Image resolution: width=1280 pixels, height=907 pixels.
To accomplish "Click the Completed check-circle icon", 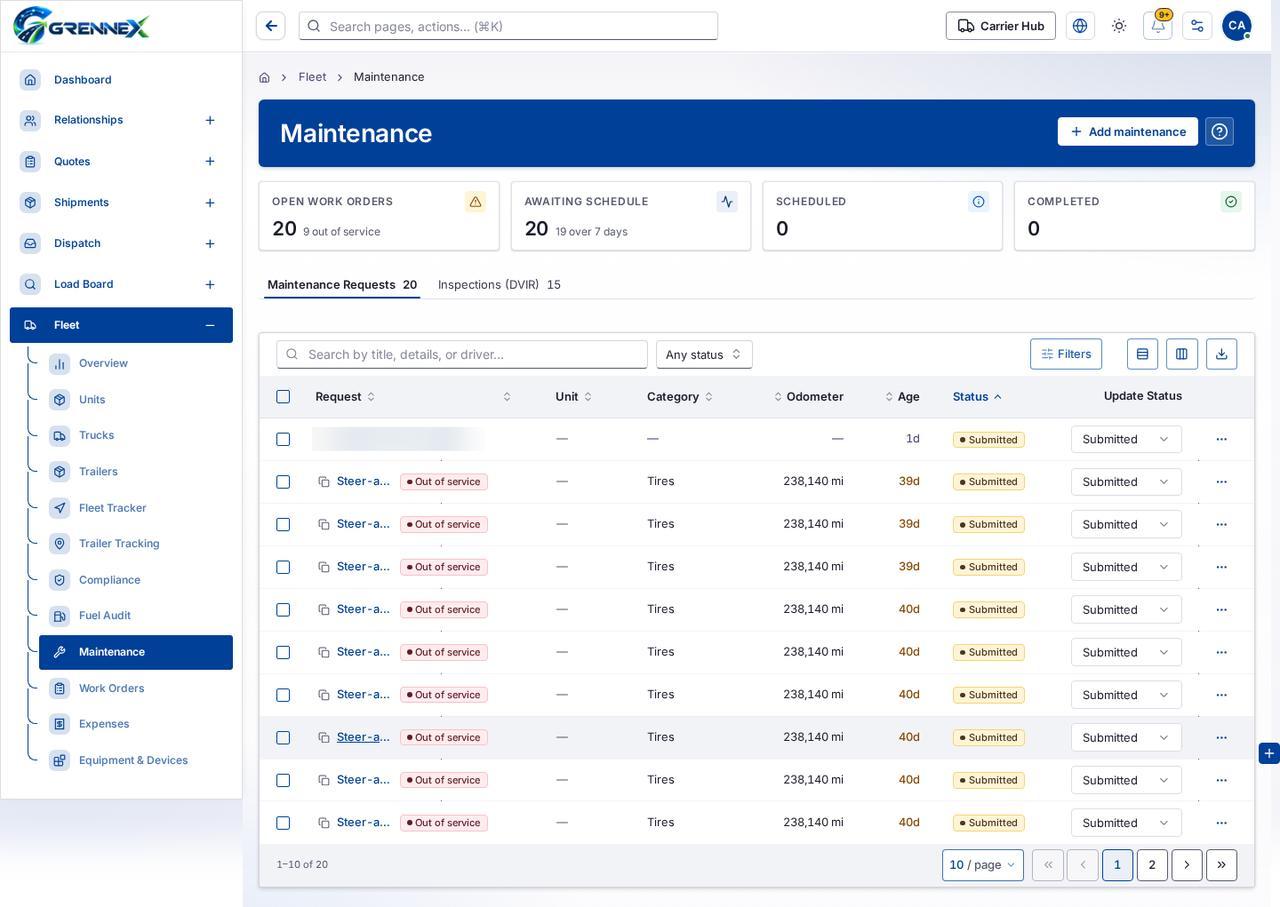I will tap(1231, 202).
